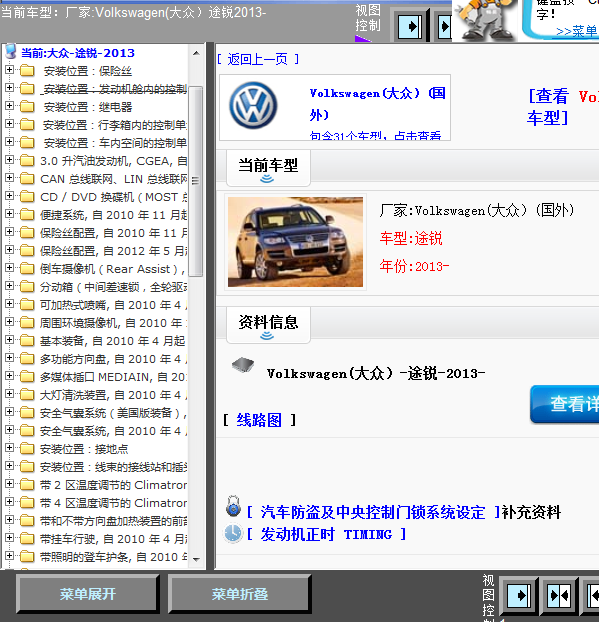Click 车型:途锐 red text
The height and width of the screenshot is (622, 599).
[x=411, y=238]
